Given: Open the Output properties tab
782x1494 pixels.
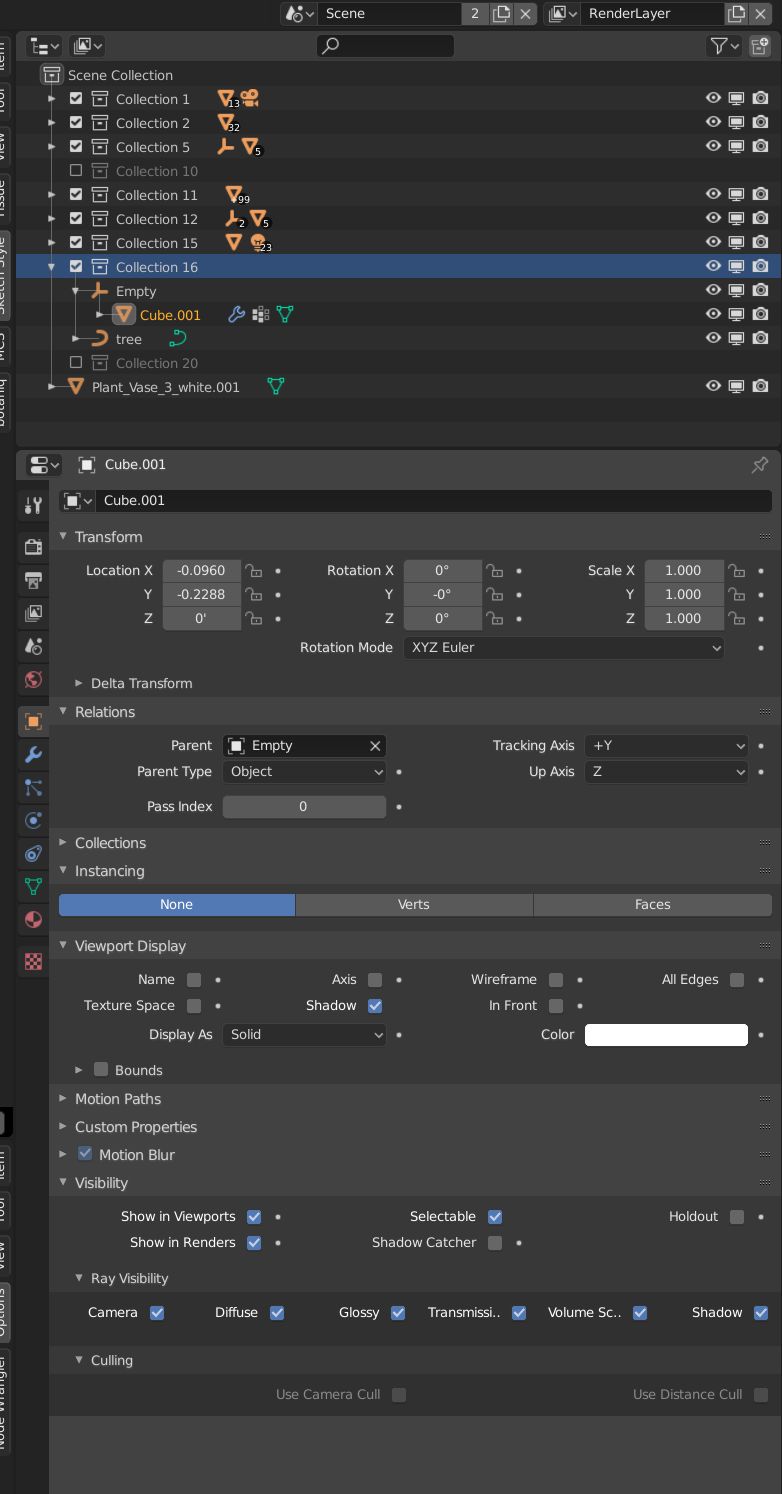Looking at the screenshot, I should coord(33,580).
